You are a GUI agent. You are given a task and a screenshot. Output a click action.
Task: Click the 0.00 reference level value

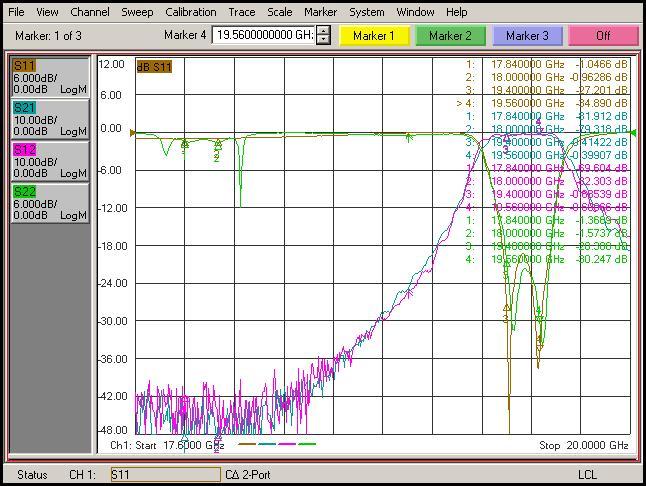[x=111, y=128]
